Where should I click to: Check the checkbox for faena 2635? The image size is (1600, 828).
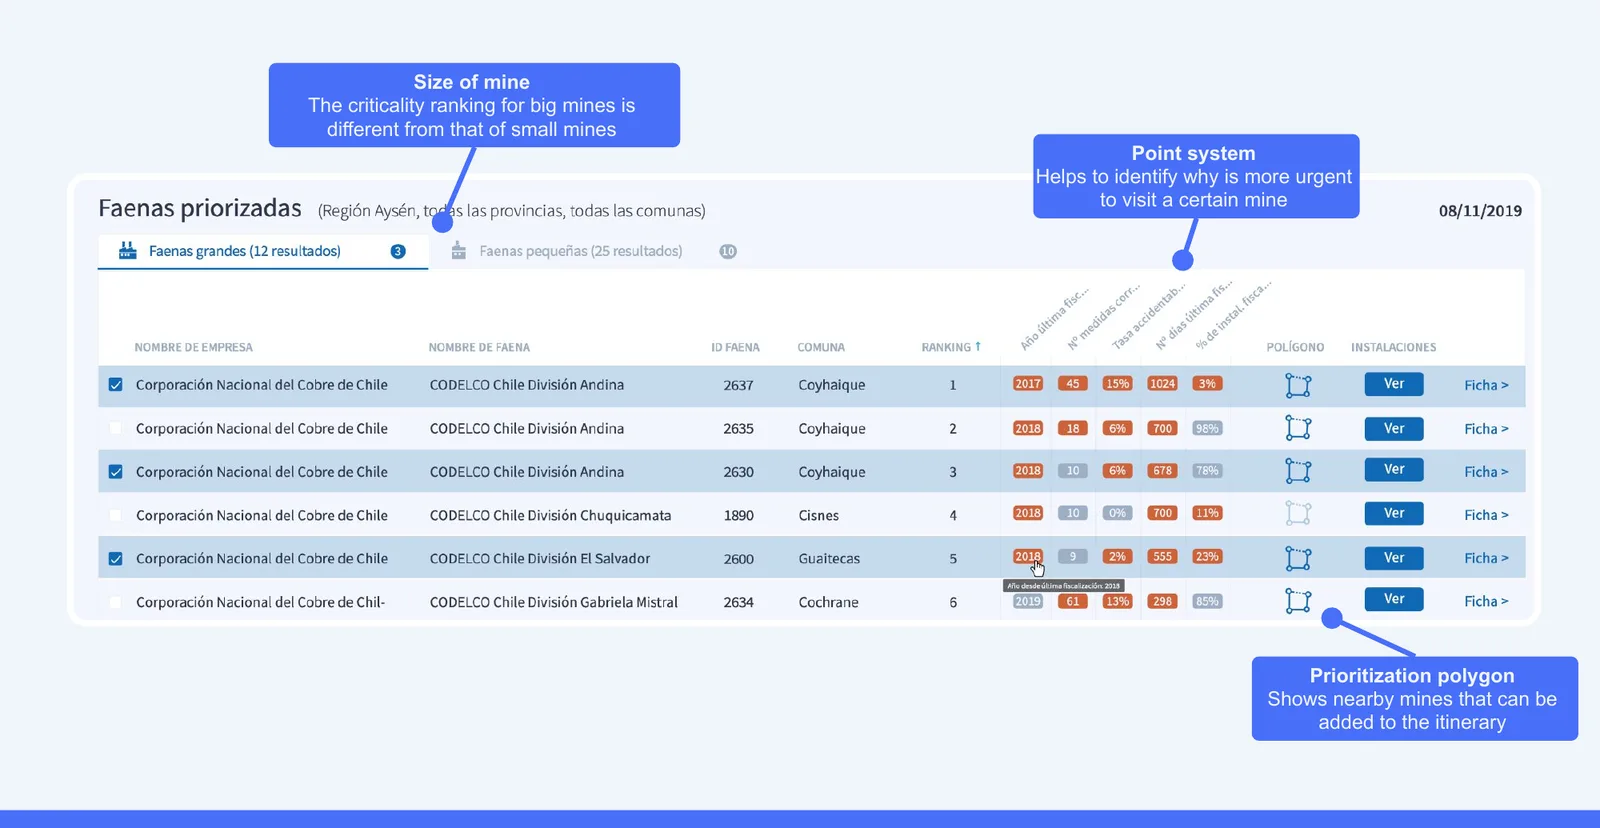(x=116, y=428)
